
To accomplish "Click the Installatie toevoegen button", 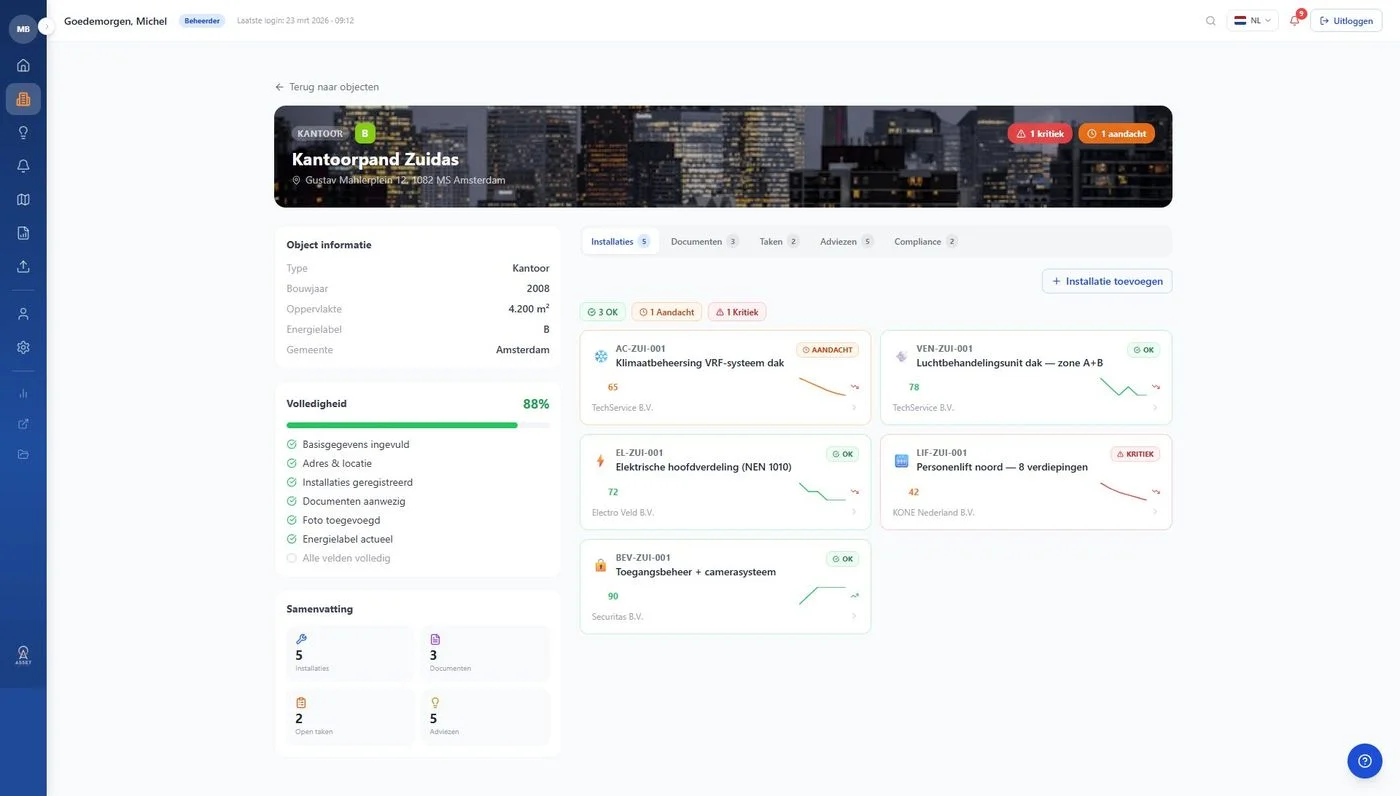I will click(x=1106, y=281).
